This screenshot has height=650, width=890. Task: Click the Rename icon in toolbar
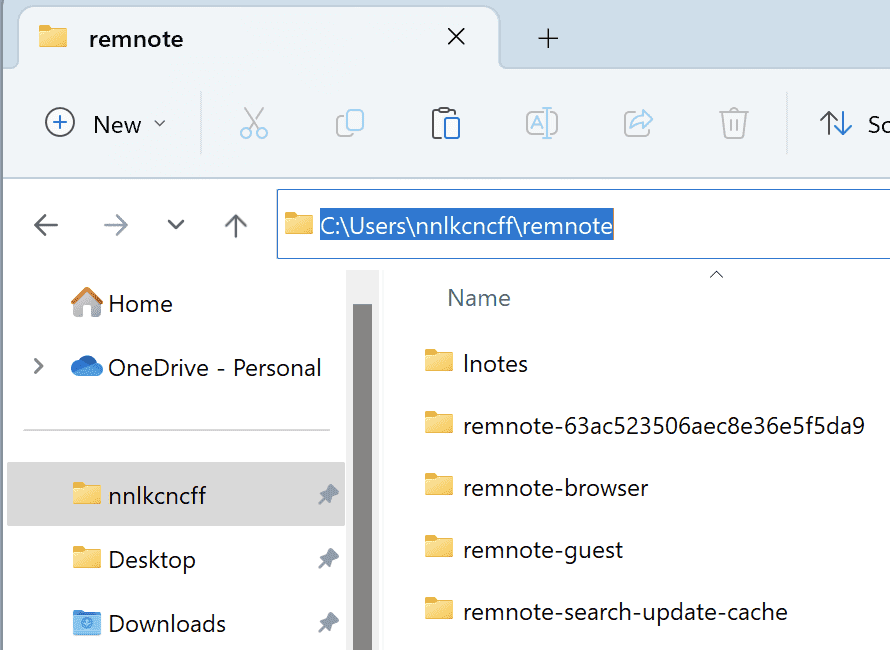[541, 124]
